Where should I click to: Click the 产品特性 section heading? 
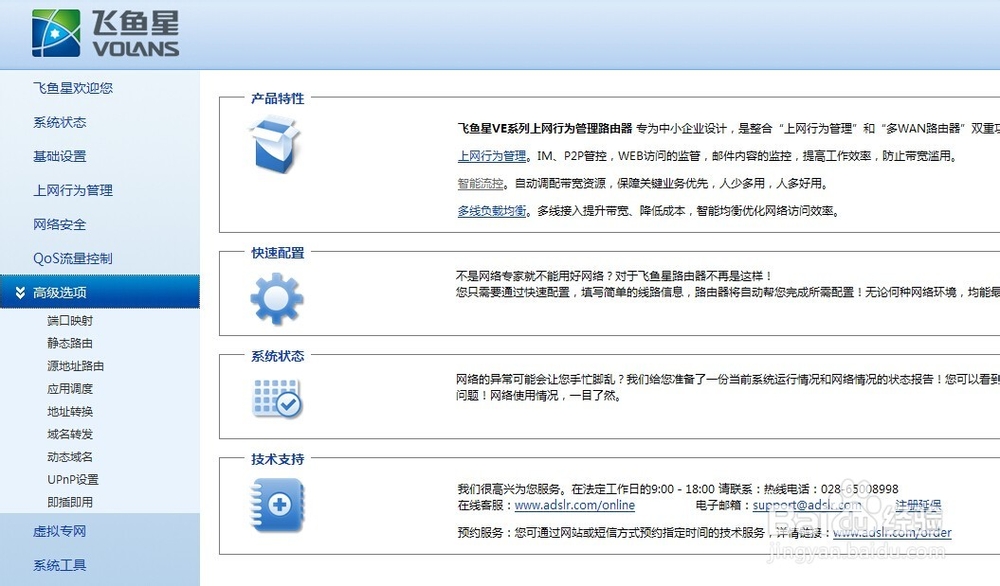tap(277, 98)
